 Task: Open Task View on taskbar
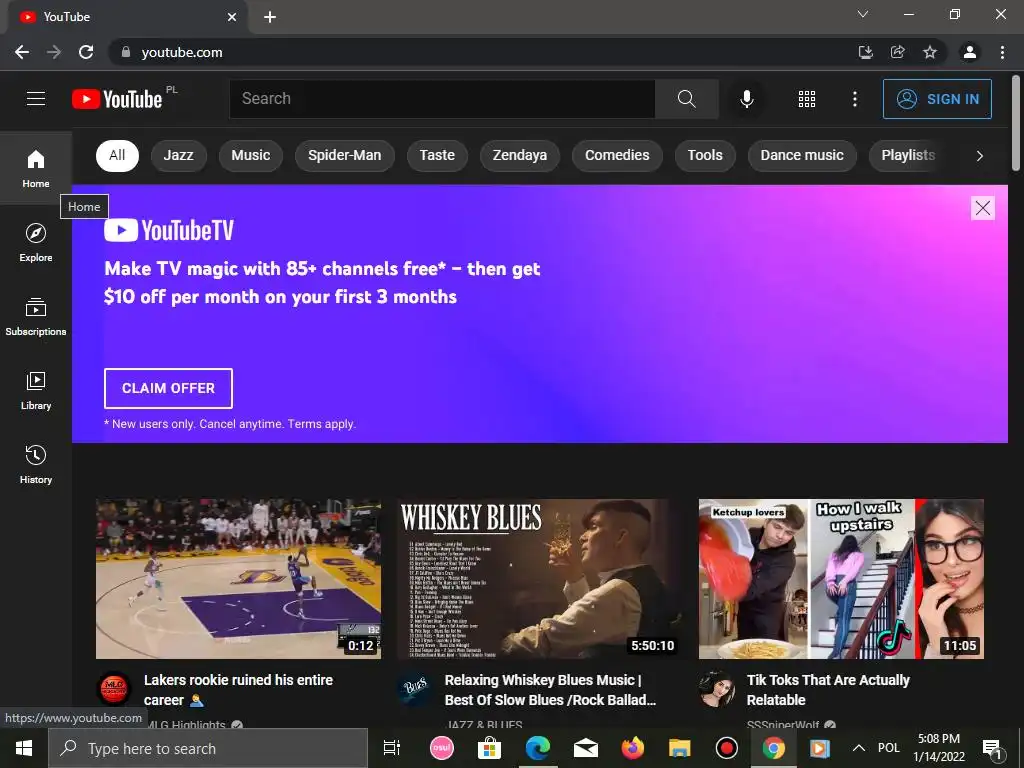click(392, 748)
